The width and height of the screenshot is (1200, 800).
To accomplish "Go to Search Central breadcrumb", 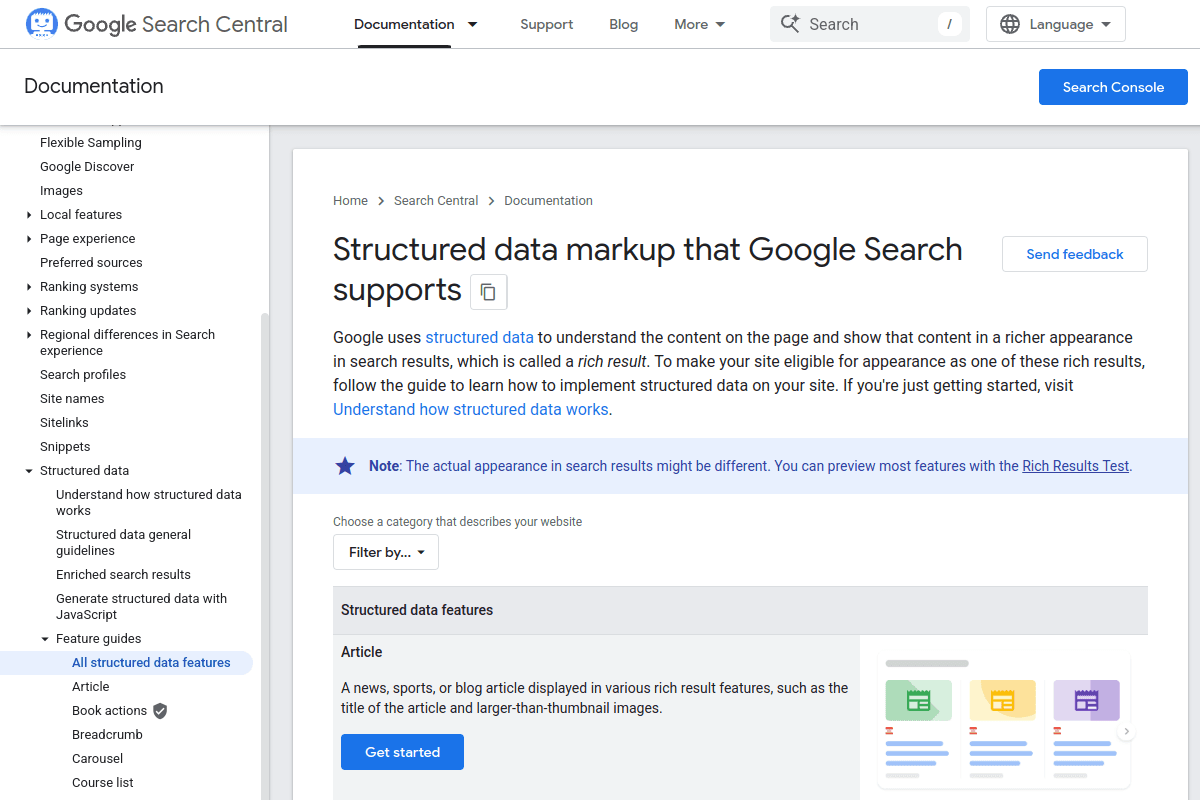I will tap(436, 201).
